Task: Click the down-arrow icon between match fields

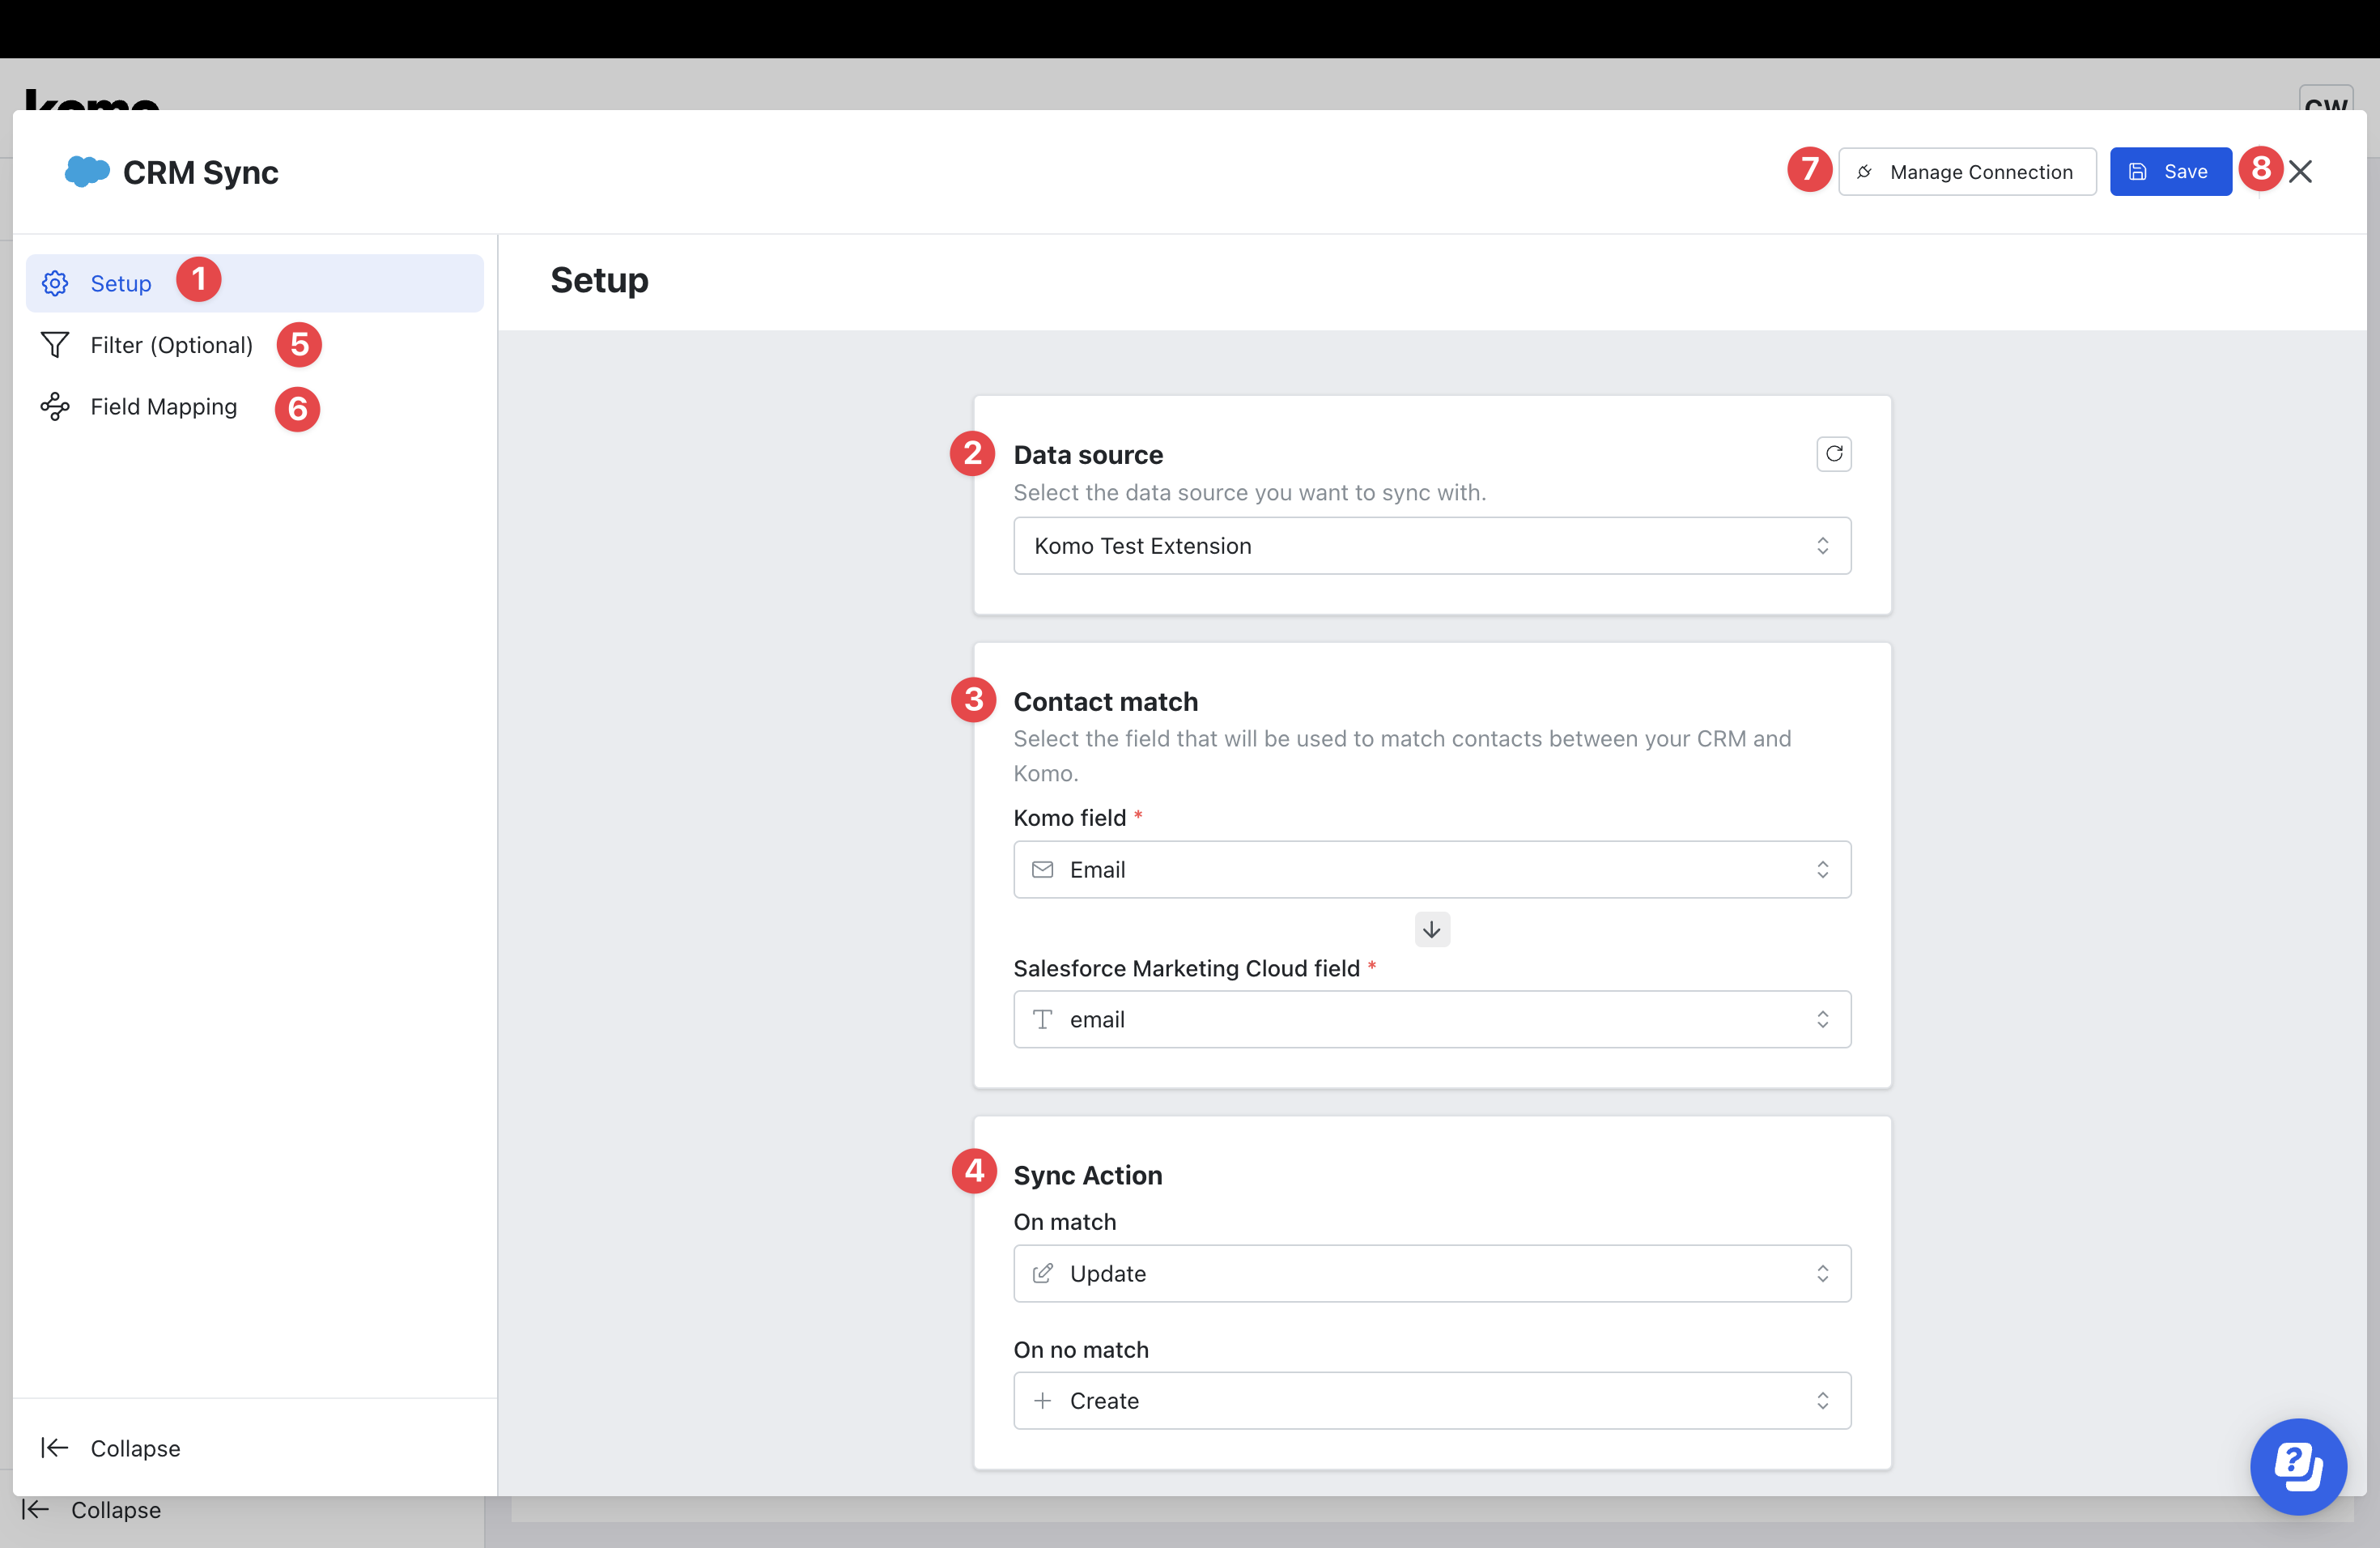Action: tap(1431, 930)
